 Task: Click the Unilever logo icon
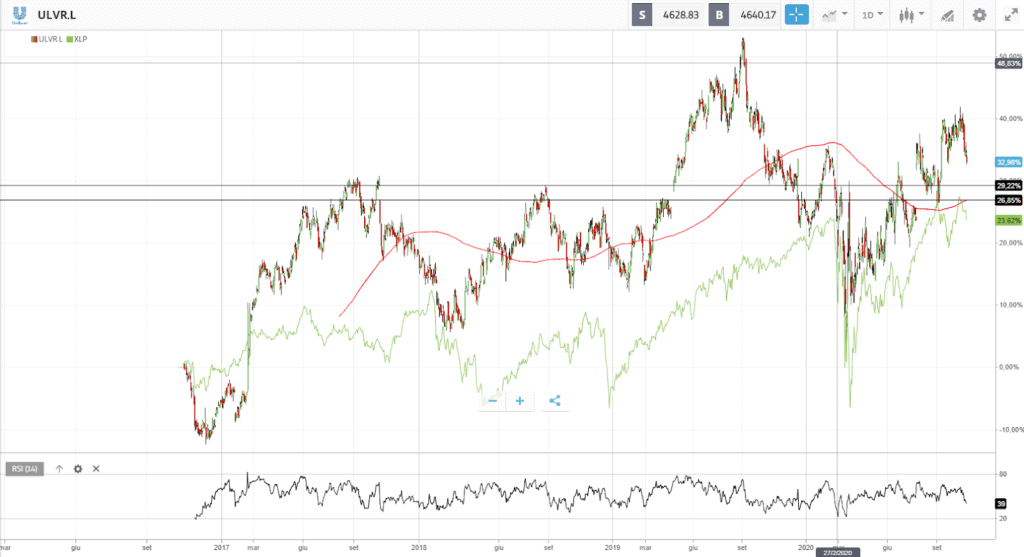coord(20,14)
